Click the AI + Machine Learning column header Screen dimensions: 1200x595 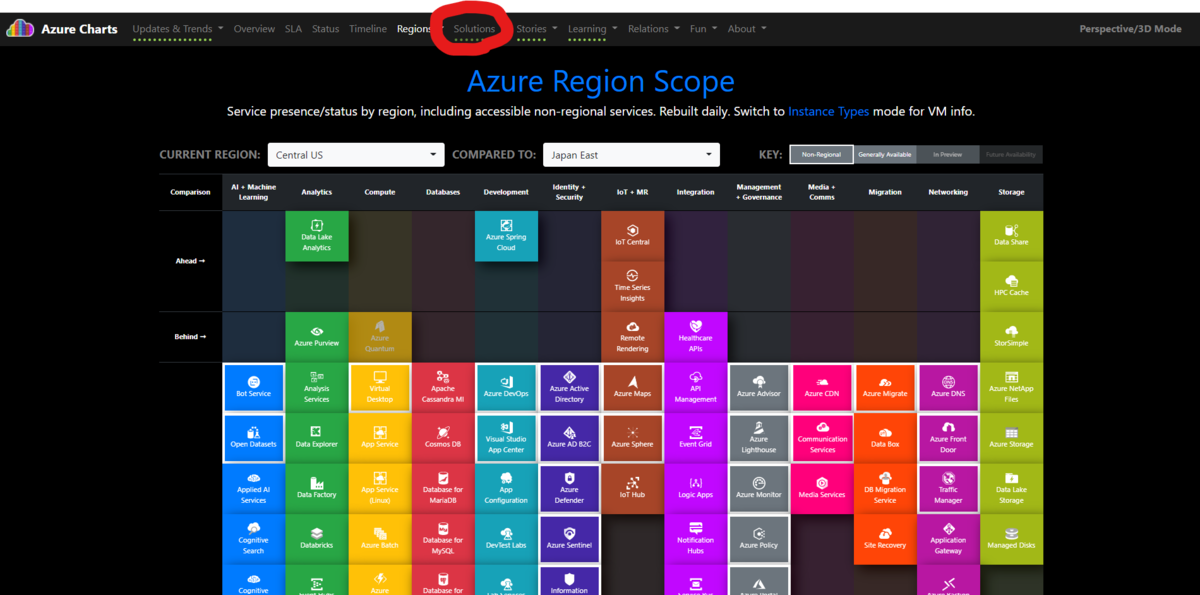(254, 192)
